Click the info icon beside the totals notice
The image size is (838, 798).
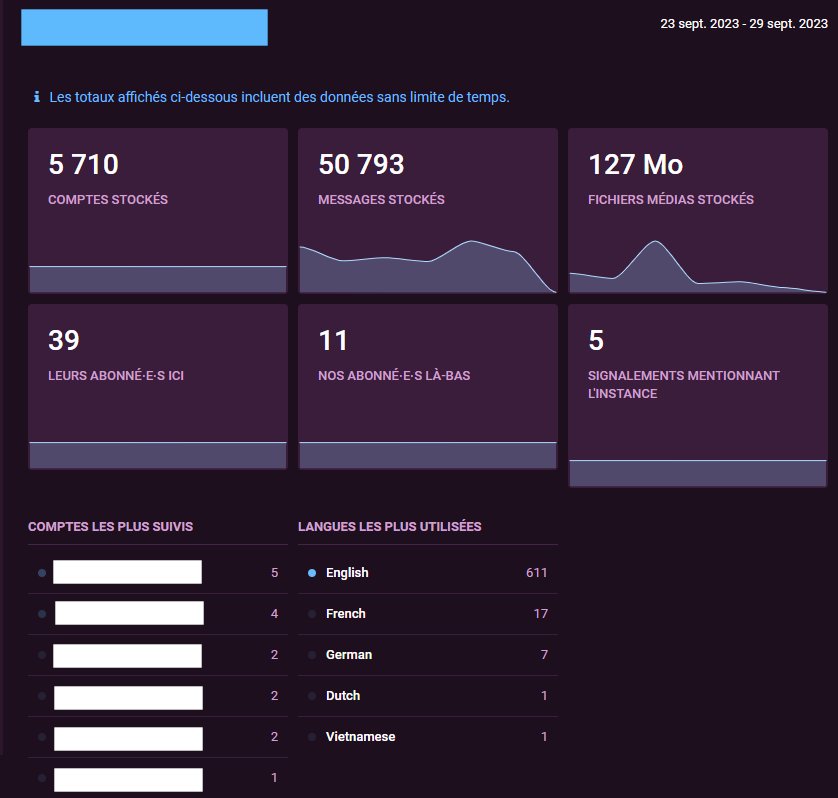tap(37, 98)
